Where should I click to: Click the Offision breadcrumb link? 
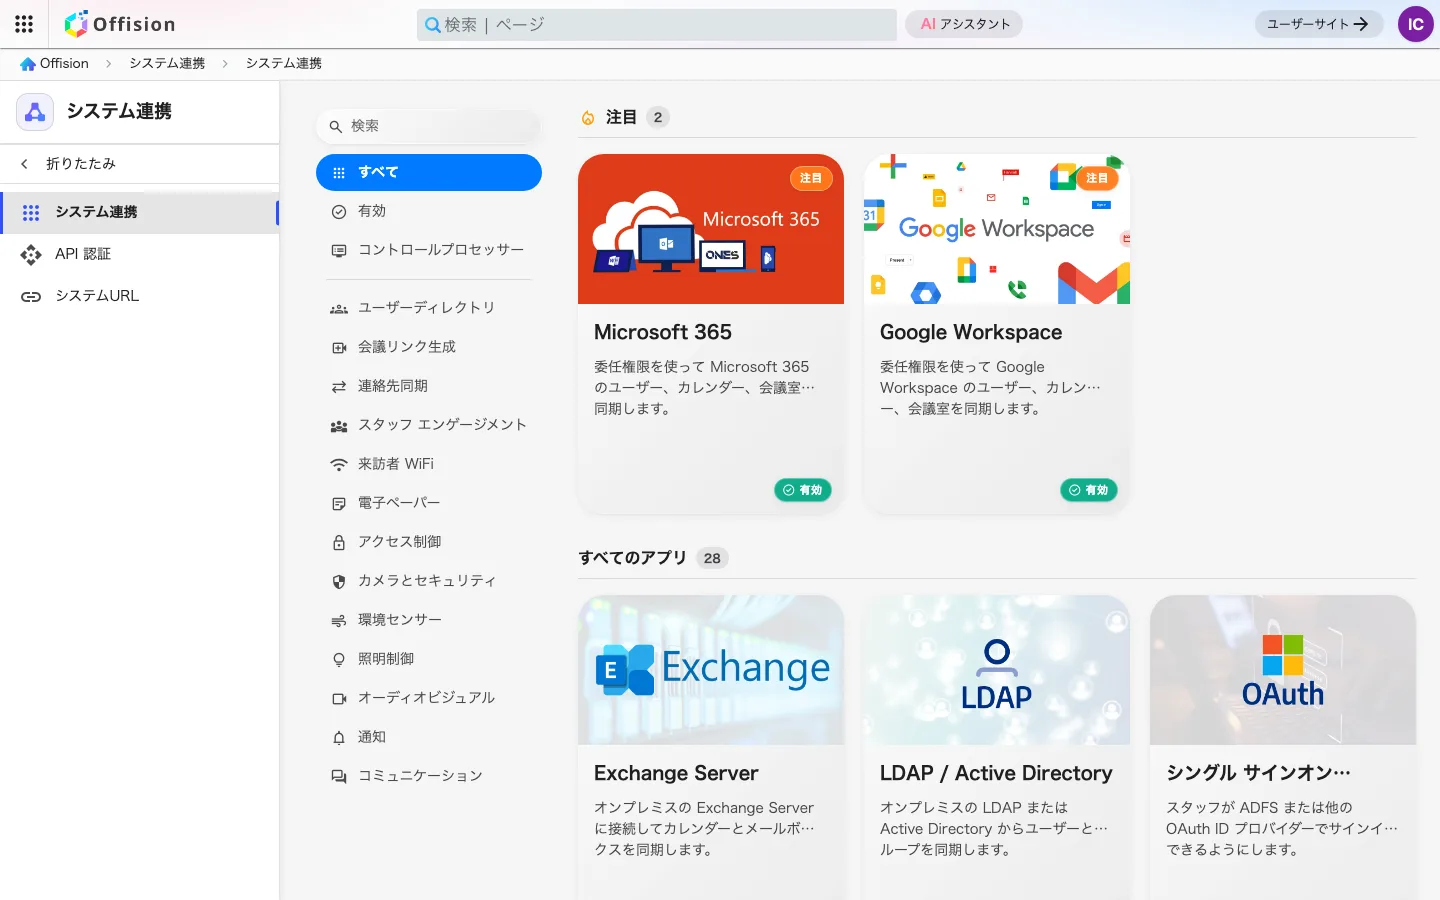(x=64, y=64)
